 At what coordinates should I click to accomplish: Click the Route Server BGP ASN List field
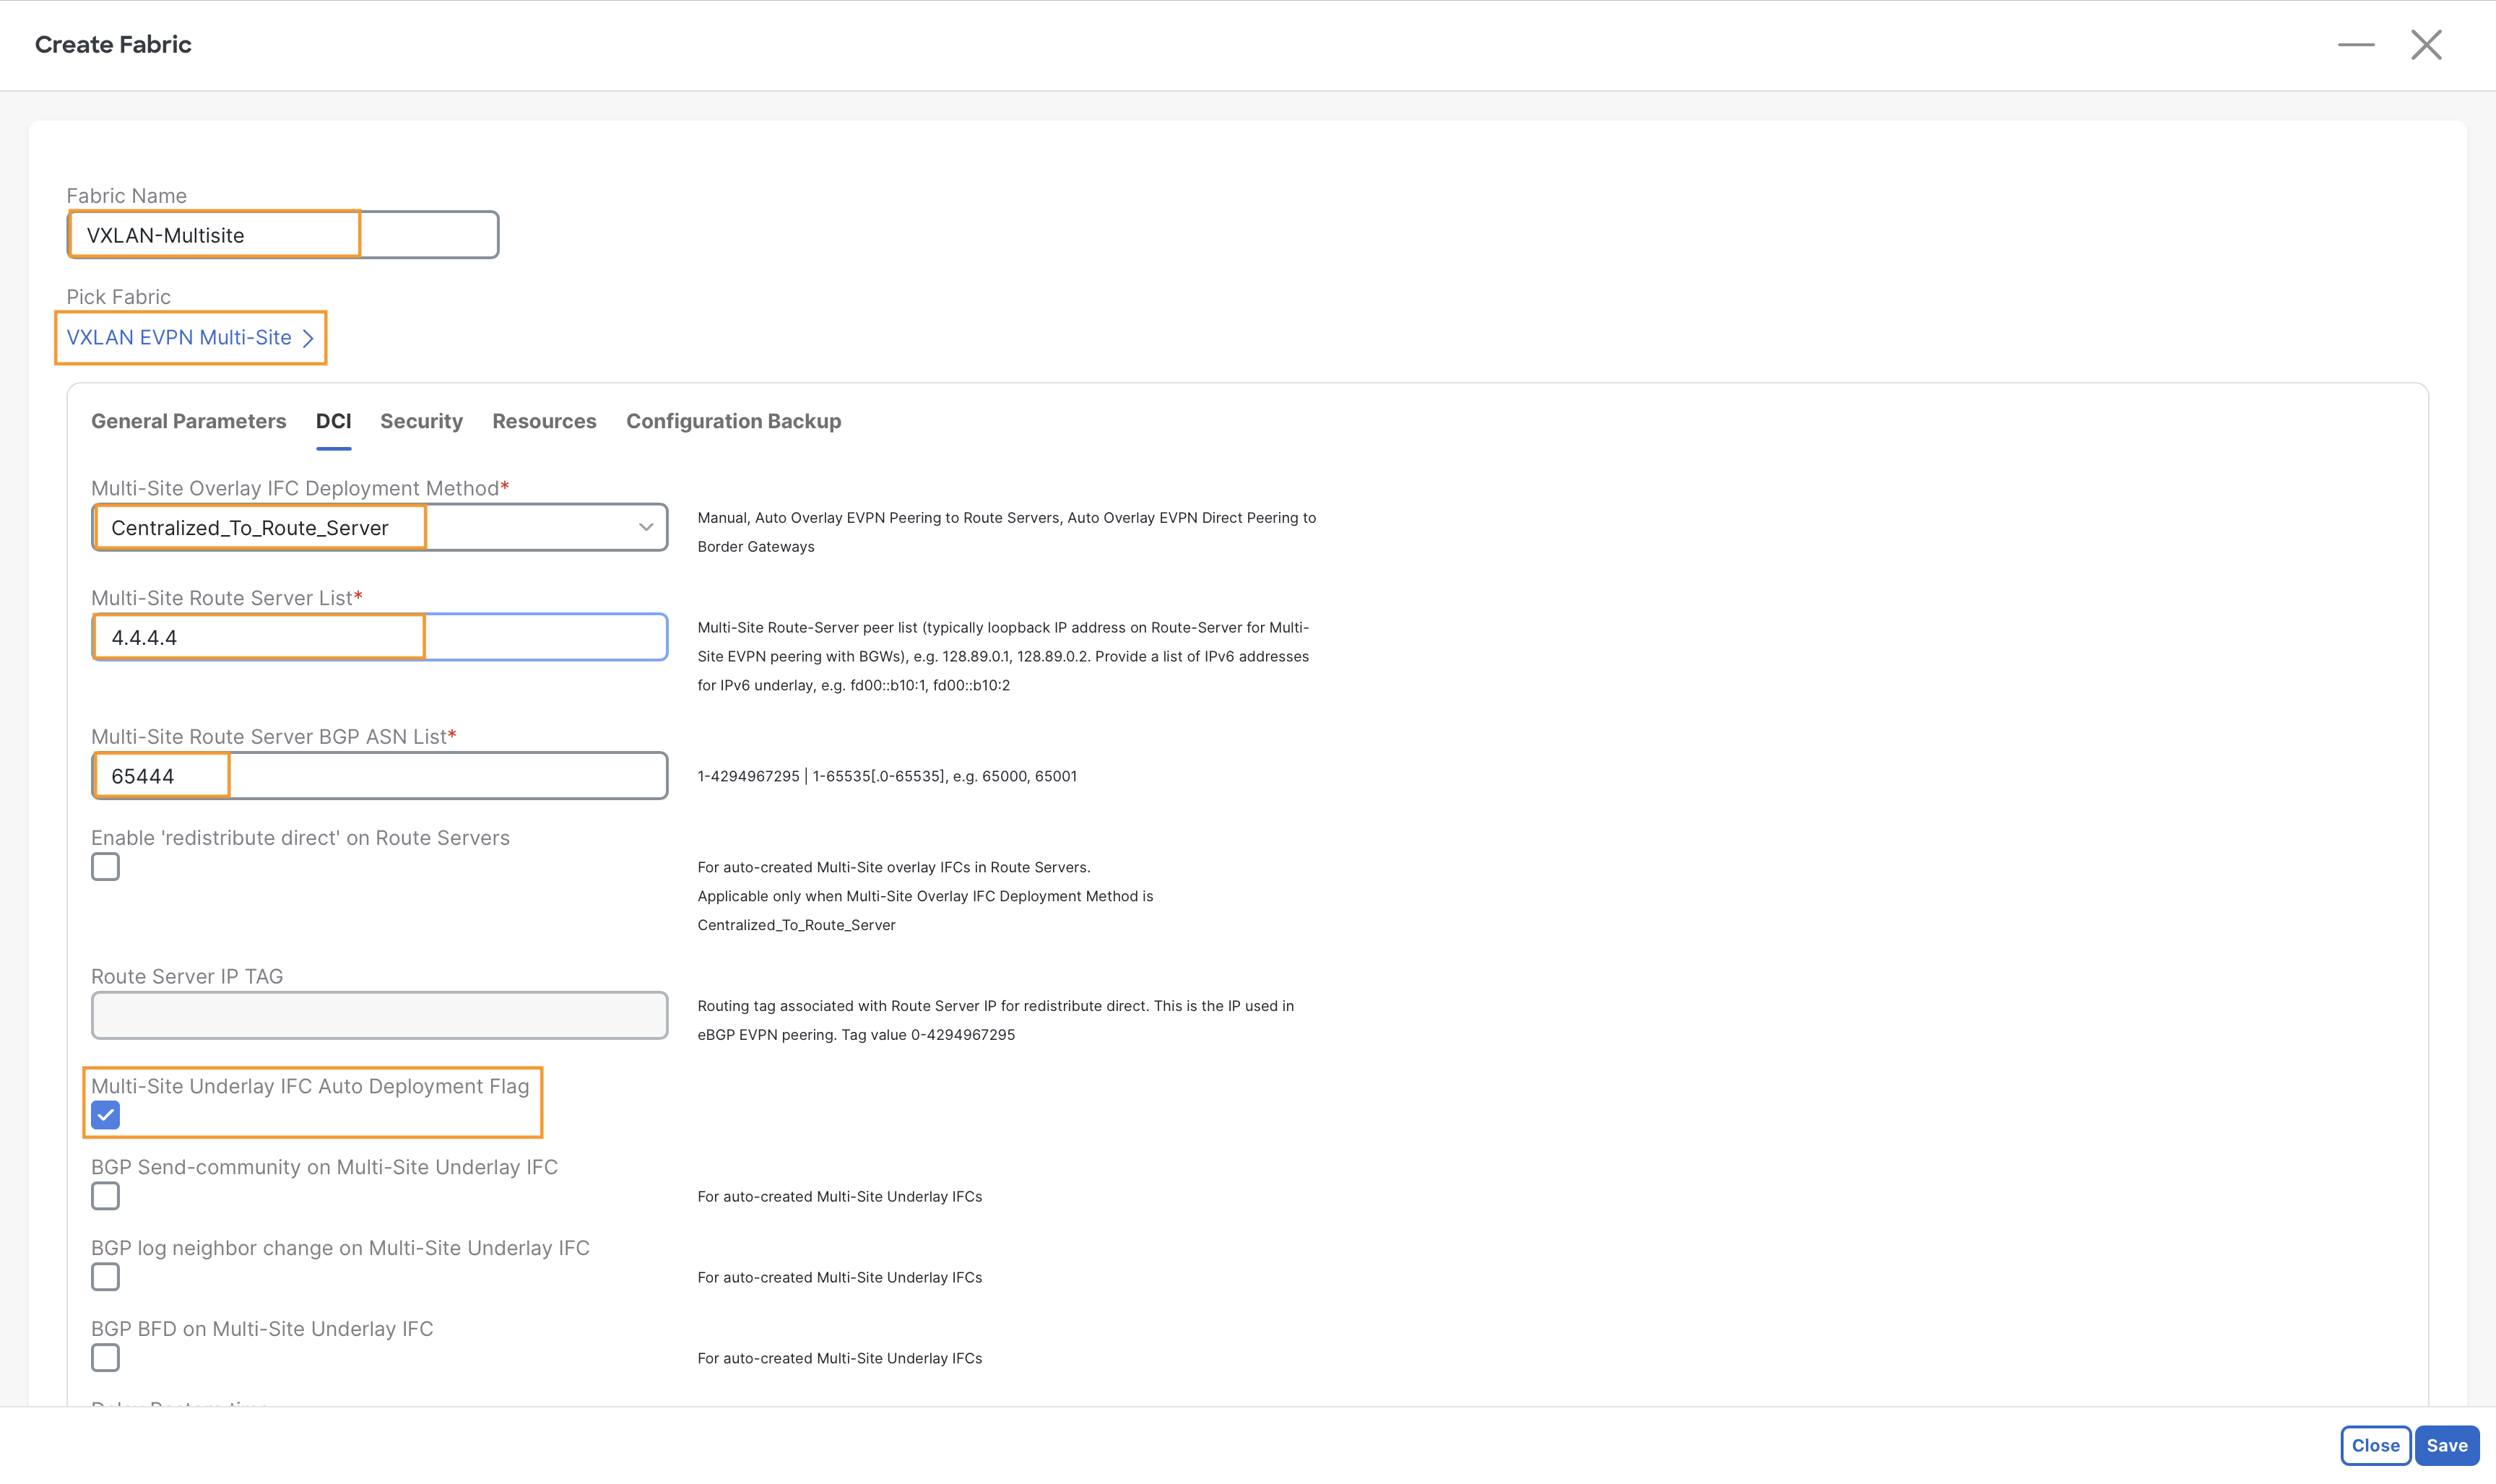[x=380, y=776]
